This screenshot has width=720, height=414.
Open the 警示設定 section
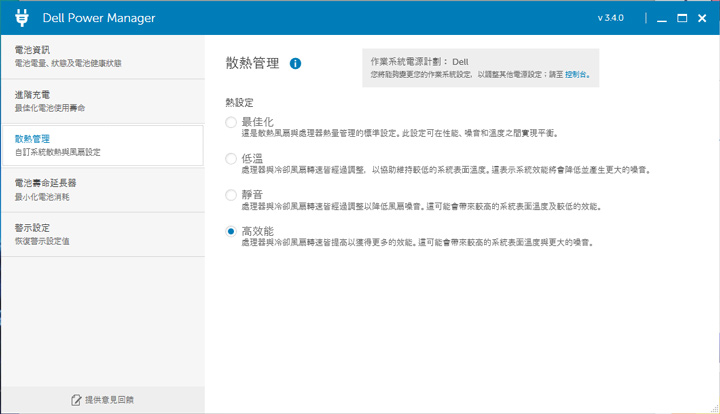[103, 234]
